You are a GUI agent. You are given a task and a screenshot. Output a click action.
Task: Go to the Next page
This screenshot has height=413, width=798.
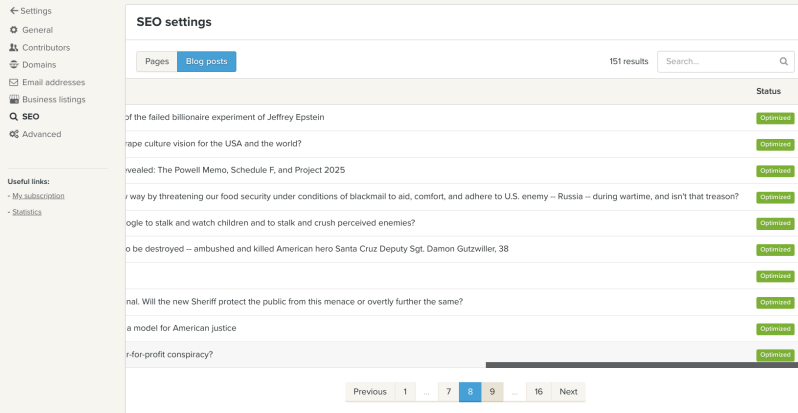568,392
